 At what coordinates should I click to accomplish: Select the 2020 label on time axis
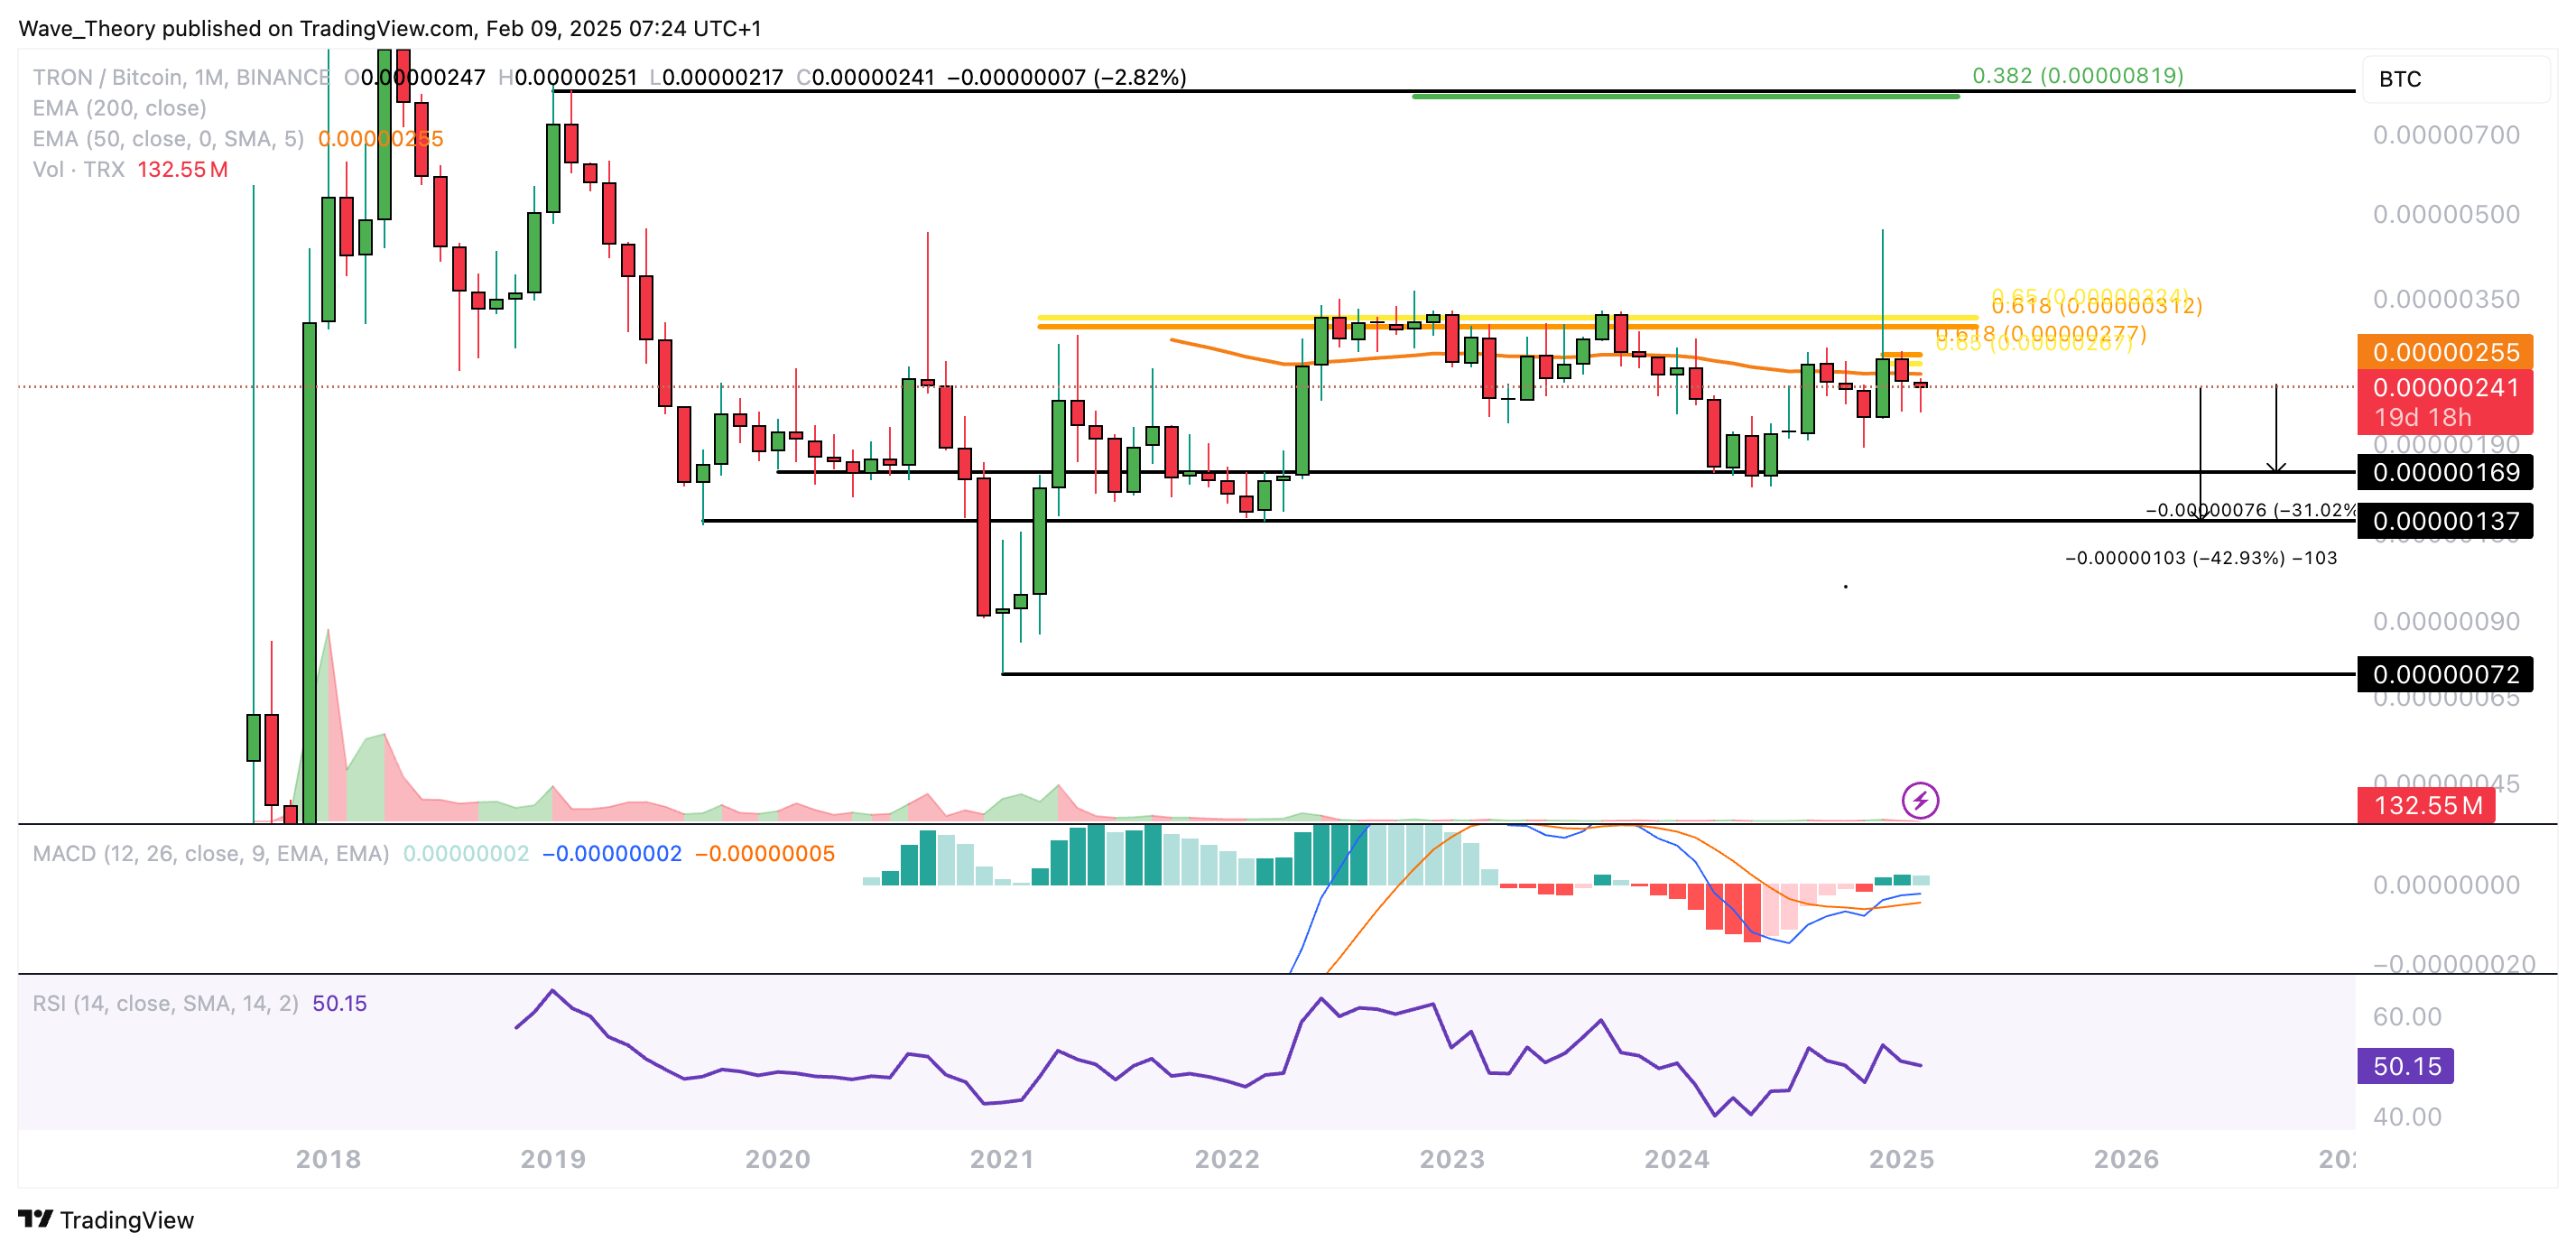point(777,1159)
